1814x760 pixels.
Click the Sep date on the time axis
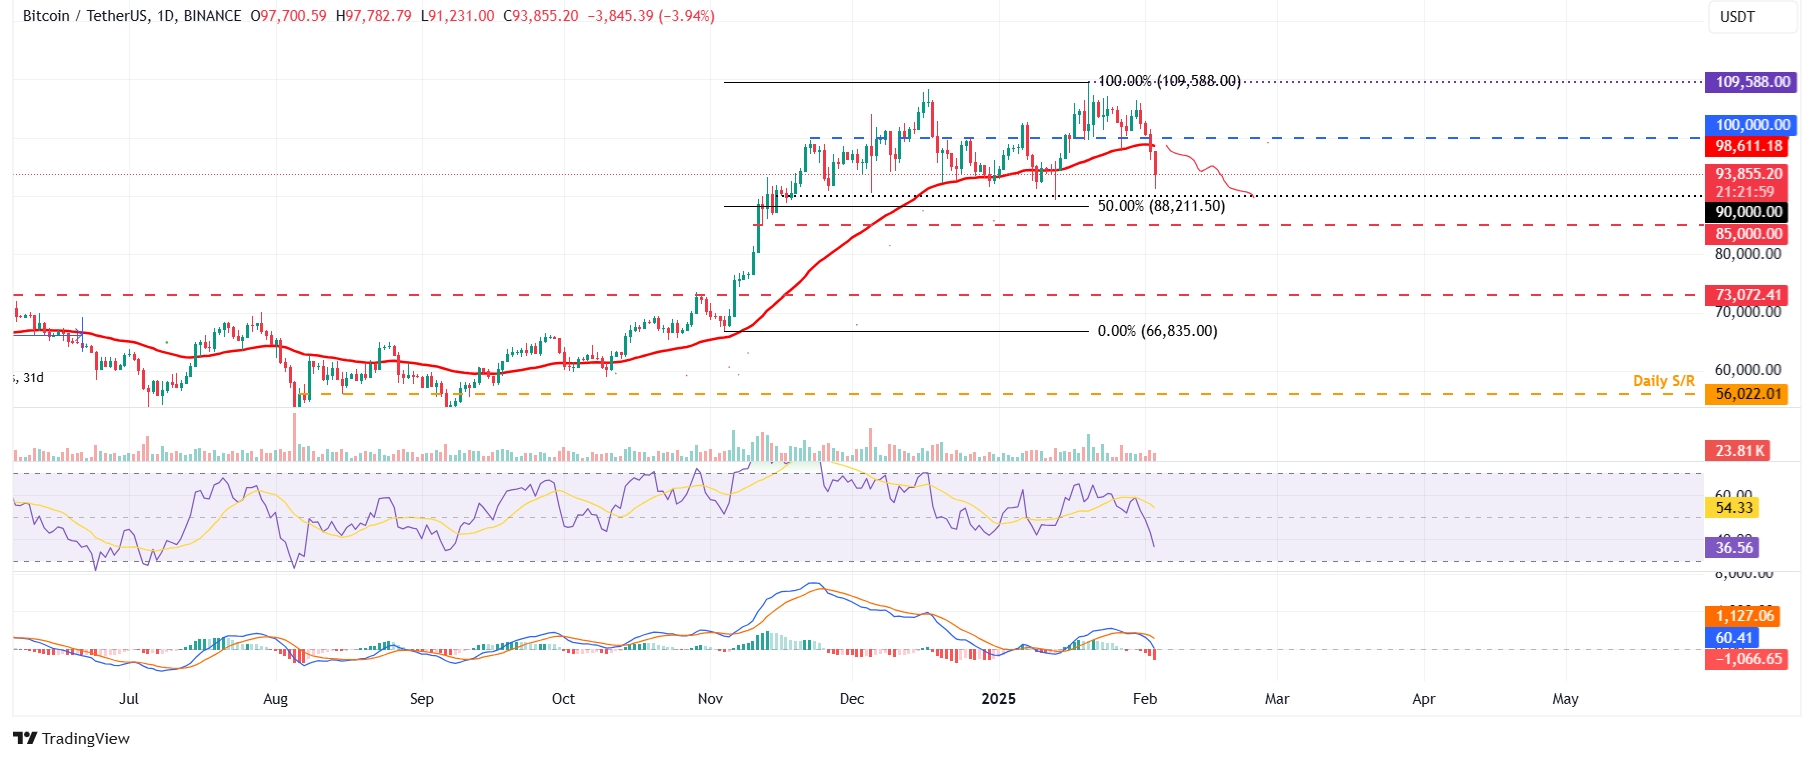click(x=422, y=699)
